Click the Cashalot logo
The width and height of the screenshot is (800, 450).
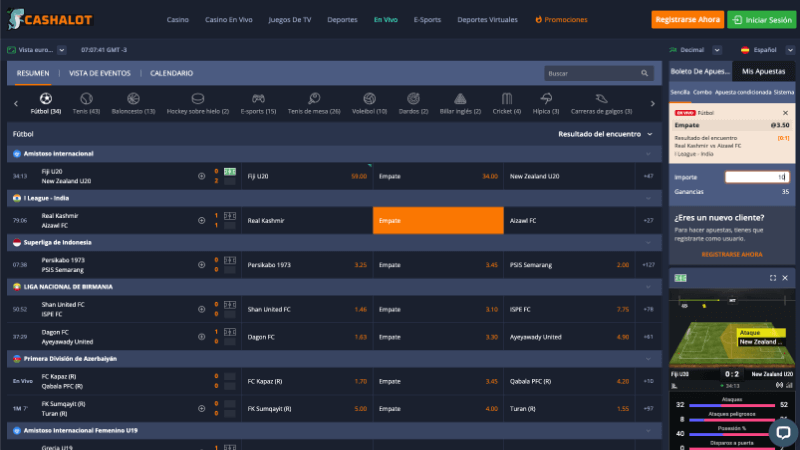[x=50, y=19]
